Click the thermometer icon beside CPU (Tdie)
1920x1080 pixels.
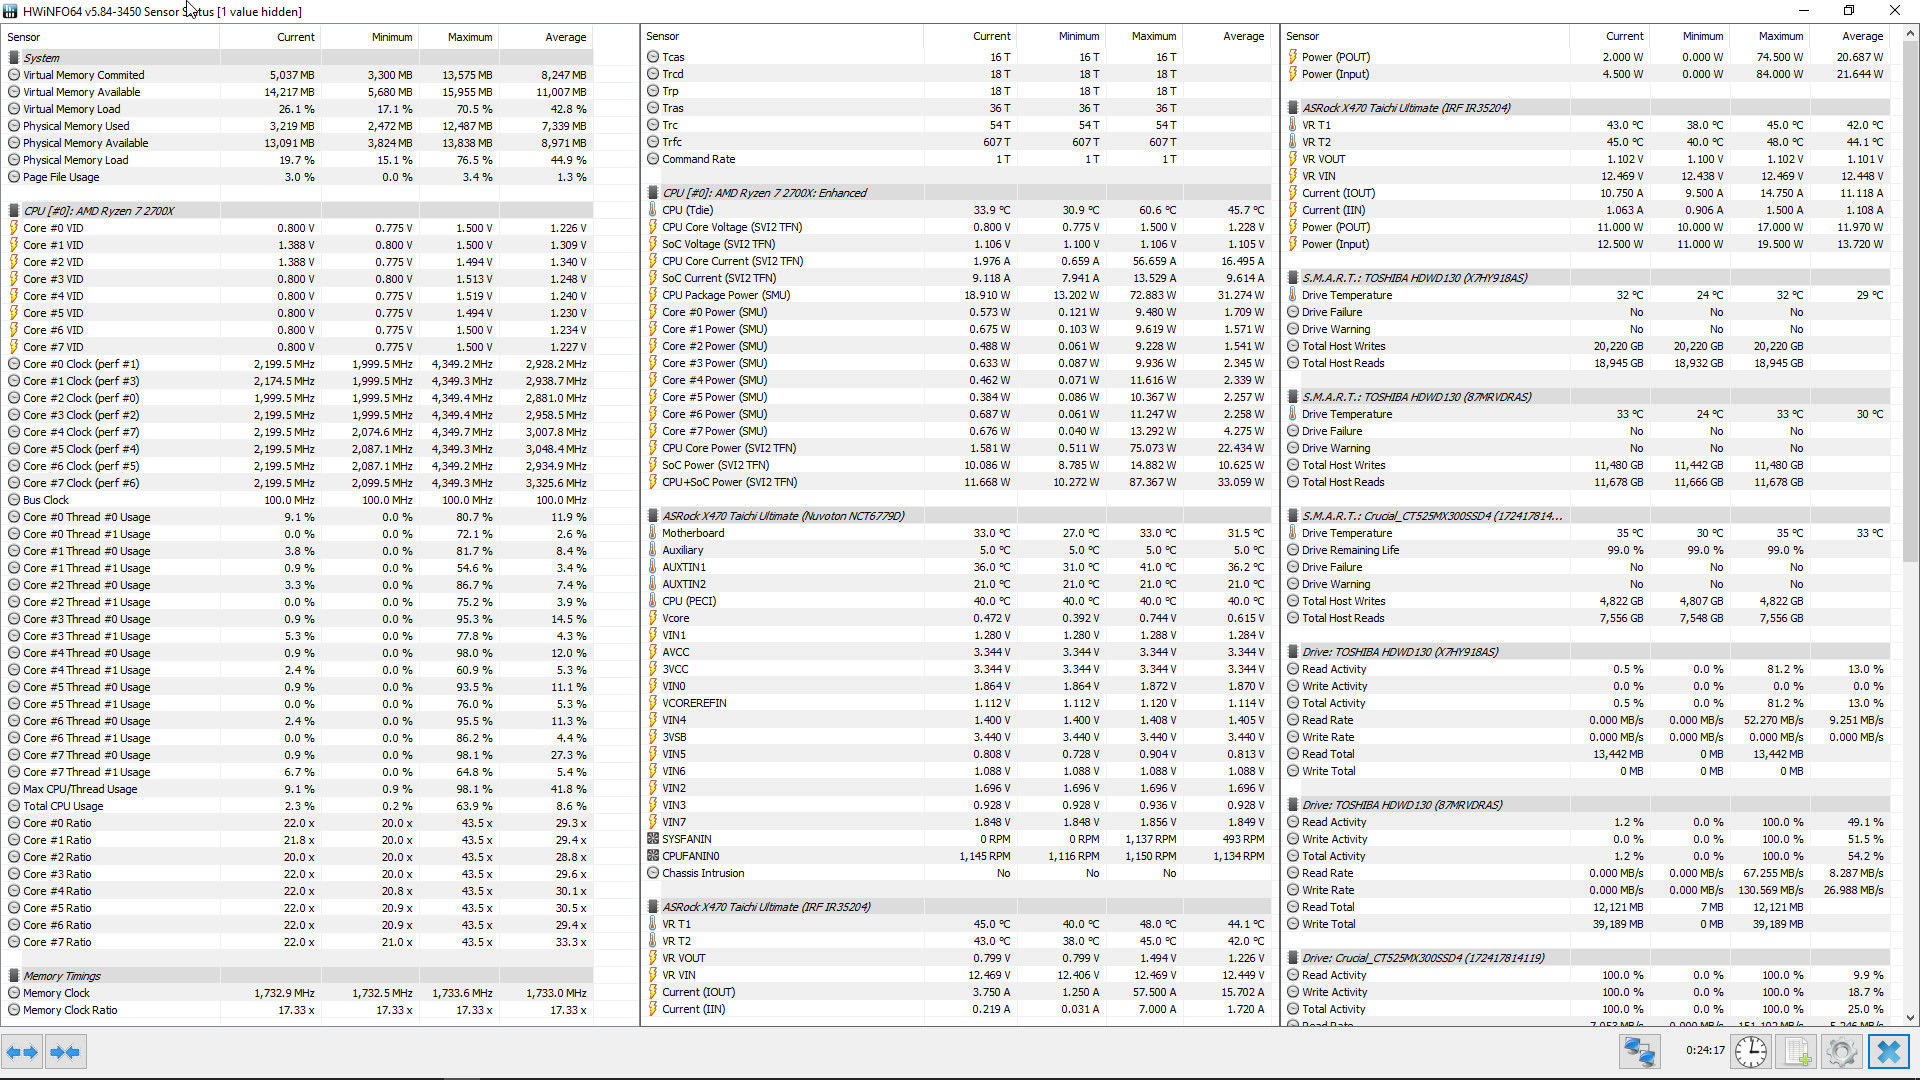click(653, 210)
